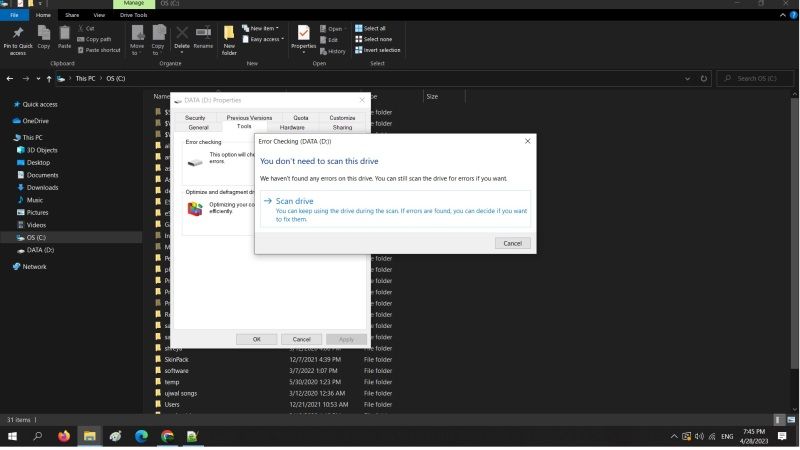The height and width of the screenshot is (450, 800).
Task: Click the Search OS (C:) field
Action: coord(756,79)
